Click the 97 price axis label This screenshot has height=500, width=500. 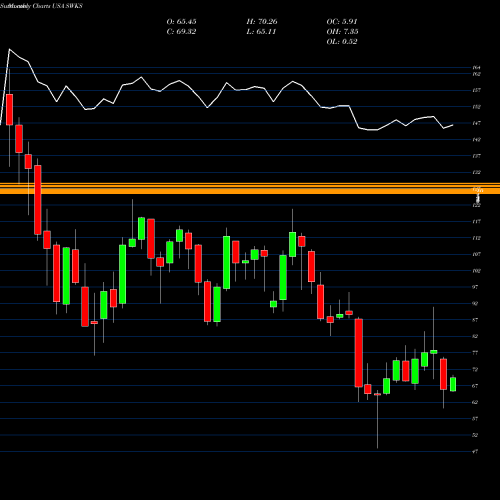click(475, 287)
